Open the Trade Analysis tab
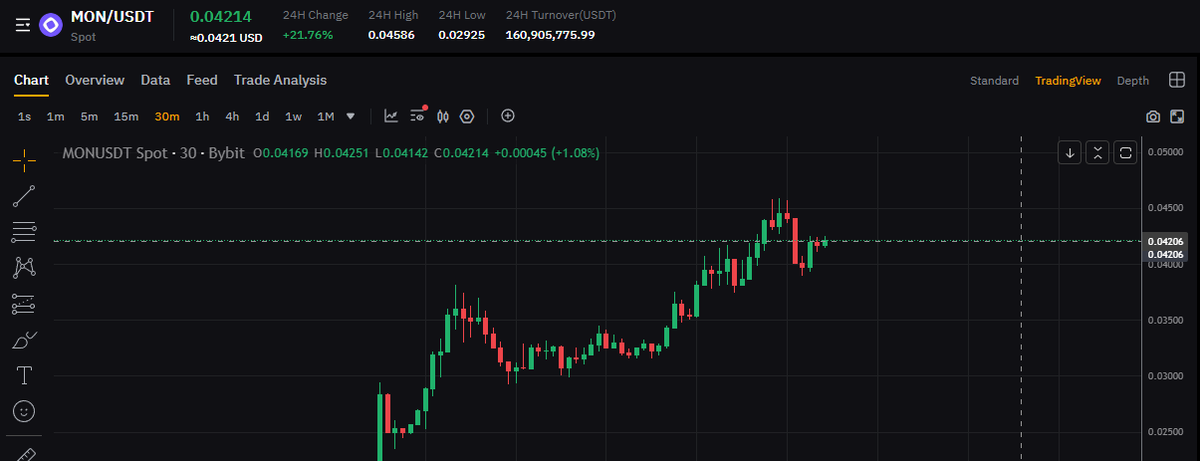1200x461 pixels. [280, 80]
